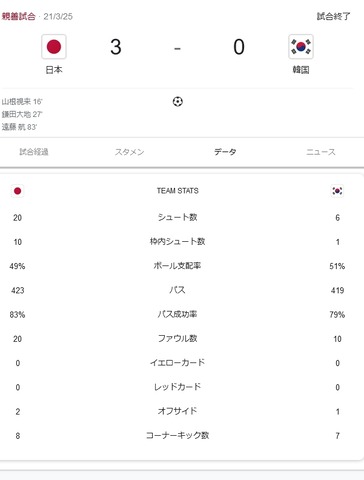Click the 韓国 team name
The height and width of the screenshot is (480, 364).
301,70
